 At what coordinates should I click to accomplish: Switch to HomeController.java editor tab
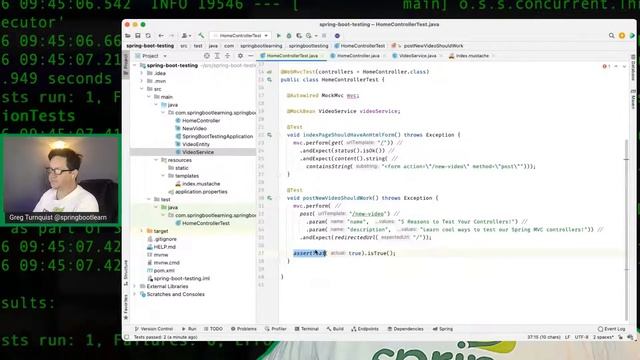[x=357, y=56]
